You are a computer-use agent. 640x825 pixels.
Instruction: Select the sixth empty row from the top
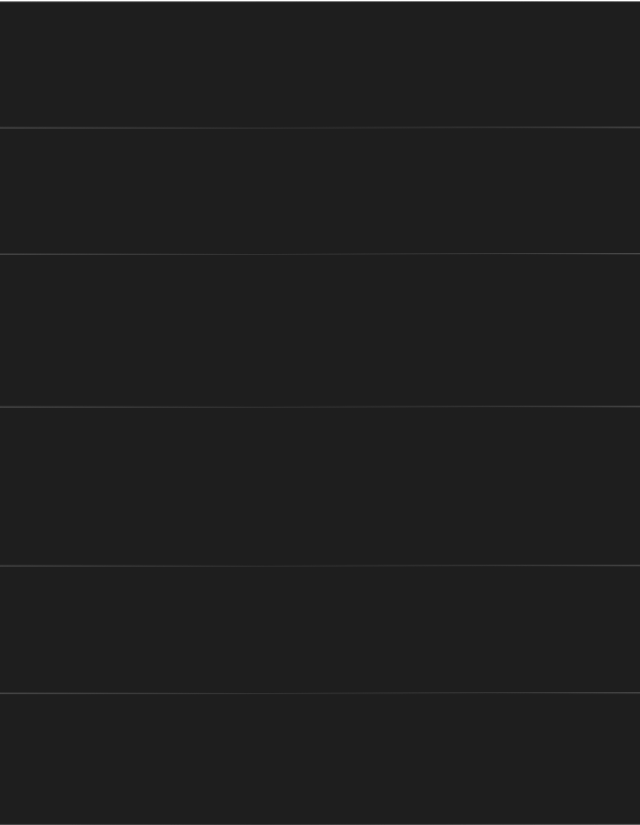click(x=320, y=758)
